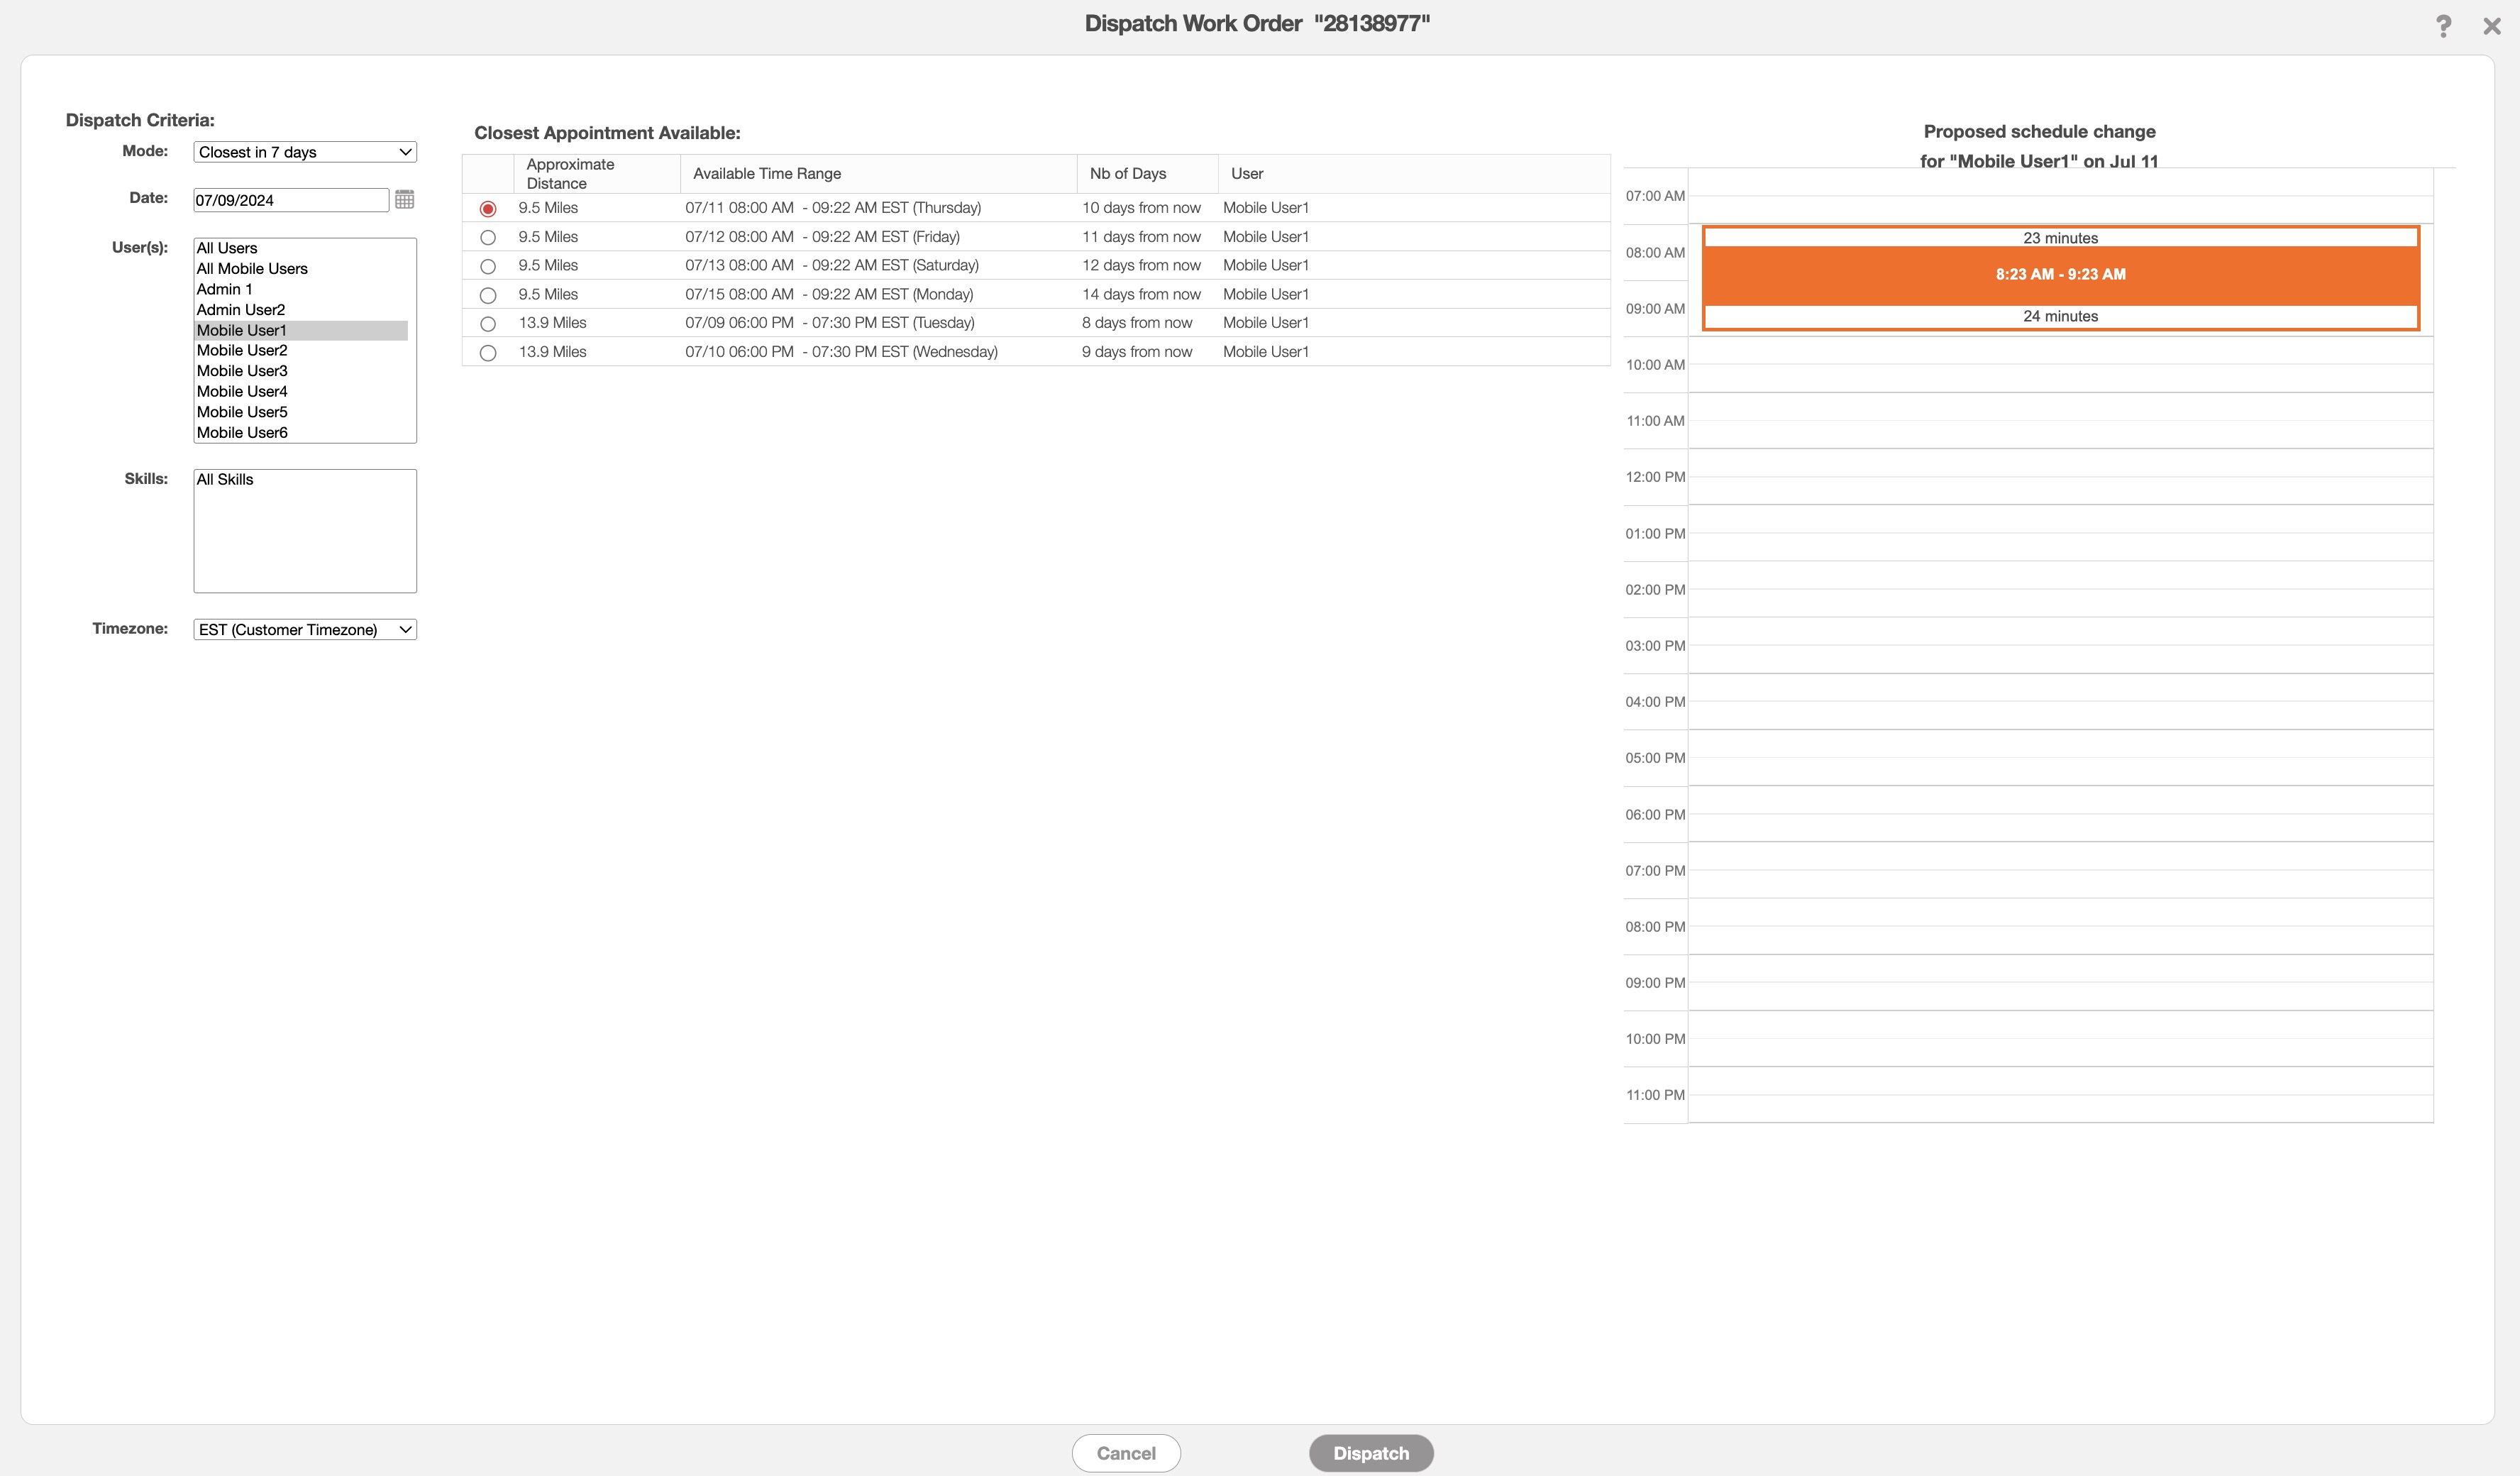Viewport: 2520px width, 1476px height.
Task: Click the help question mark icon
Action: point(2443,26)
